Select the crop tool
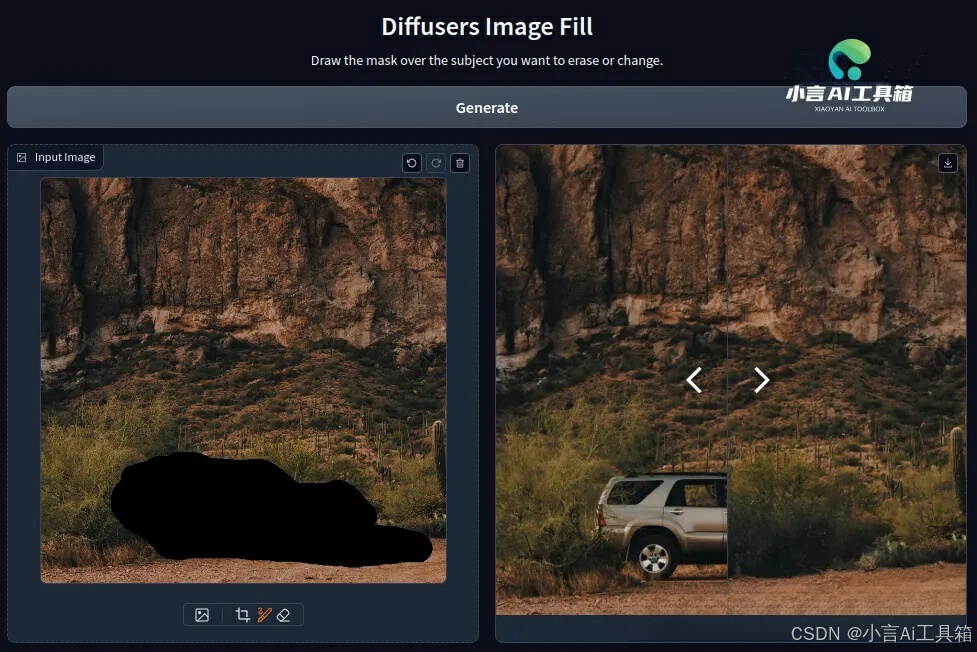The width and height of the screenshot is (977, 652). (x=242, y=615)
